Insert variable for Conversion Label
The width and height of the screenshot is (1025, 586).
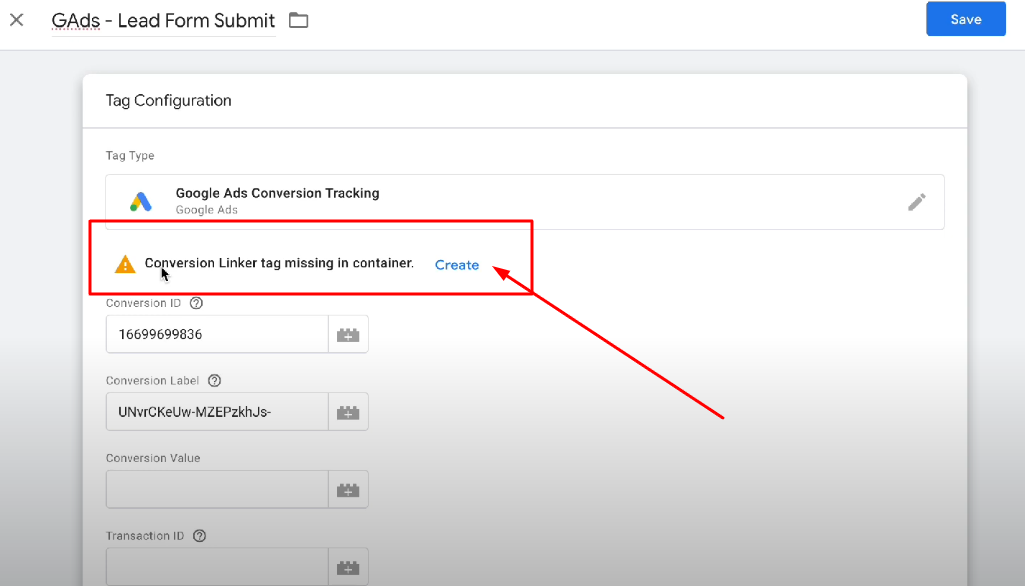348,412
